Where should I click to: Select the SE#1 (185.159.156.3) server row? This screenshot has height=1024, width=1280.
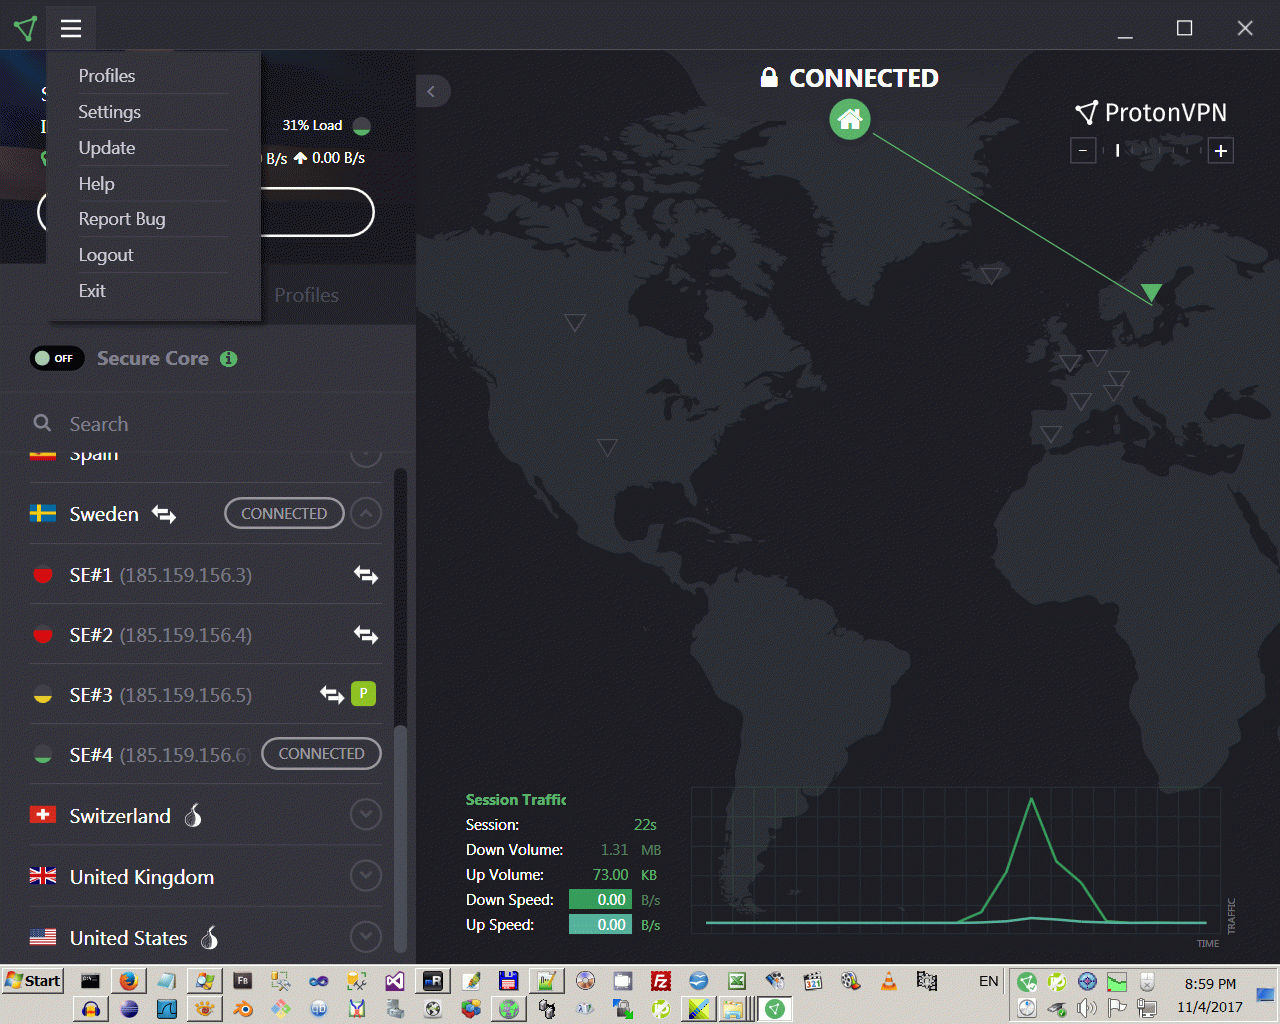[205, 575]
